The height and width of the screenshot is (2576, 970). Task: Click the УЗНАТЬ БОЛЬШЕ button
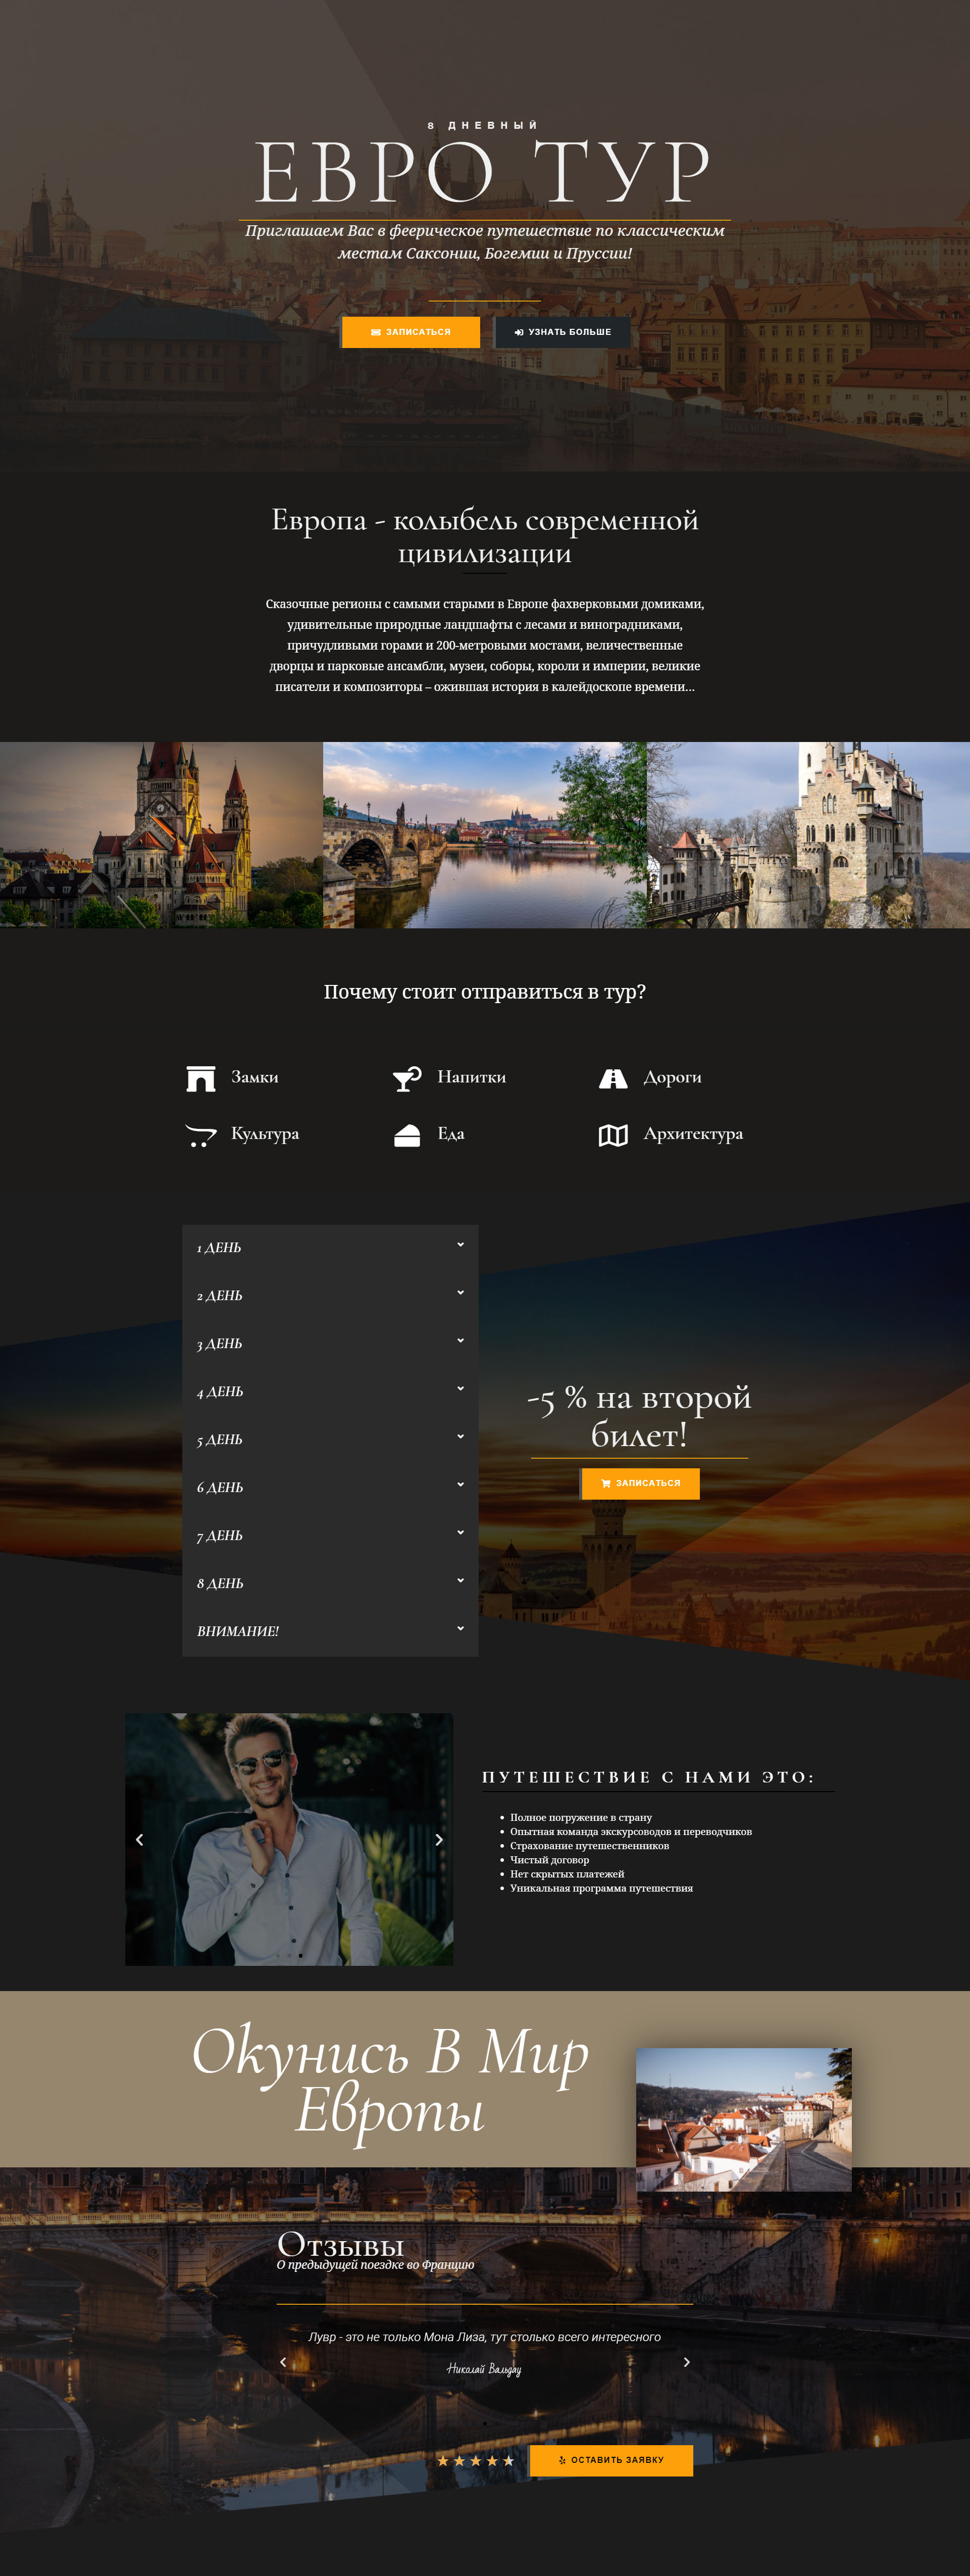coord(562,332)
